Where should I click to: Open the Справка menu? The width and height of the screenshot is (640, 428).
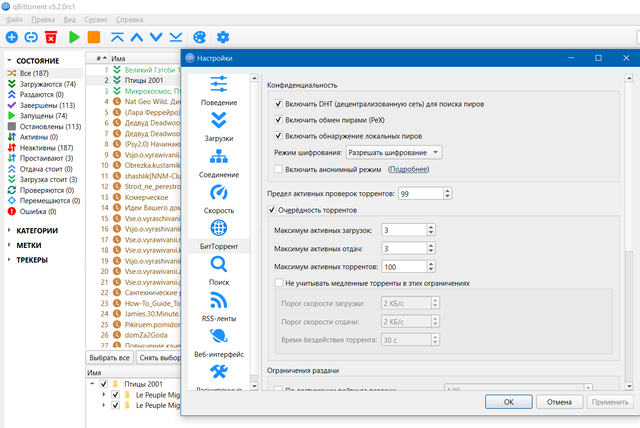coord(129,20)
